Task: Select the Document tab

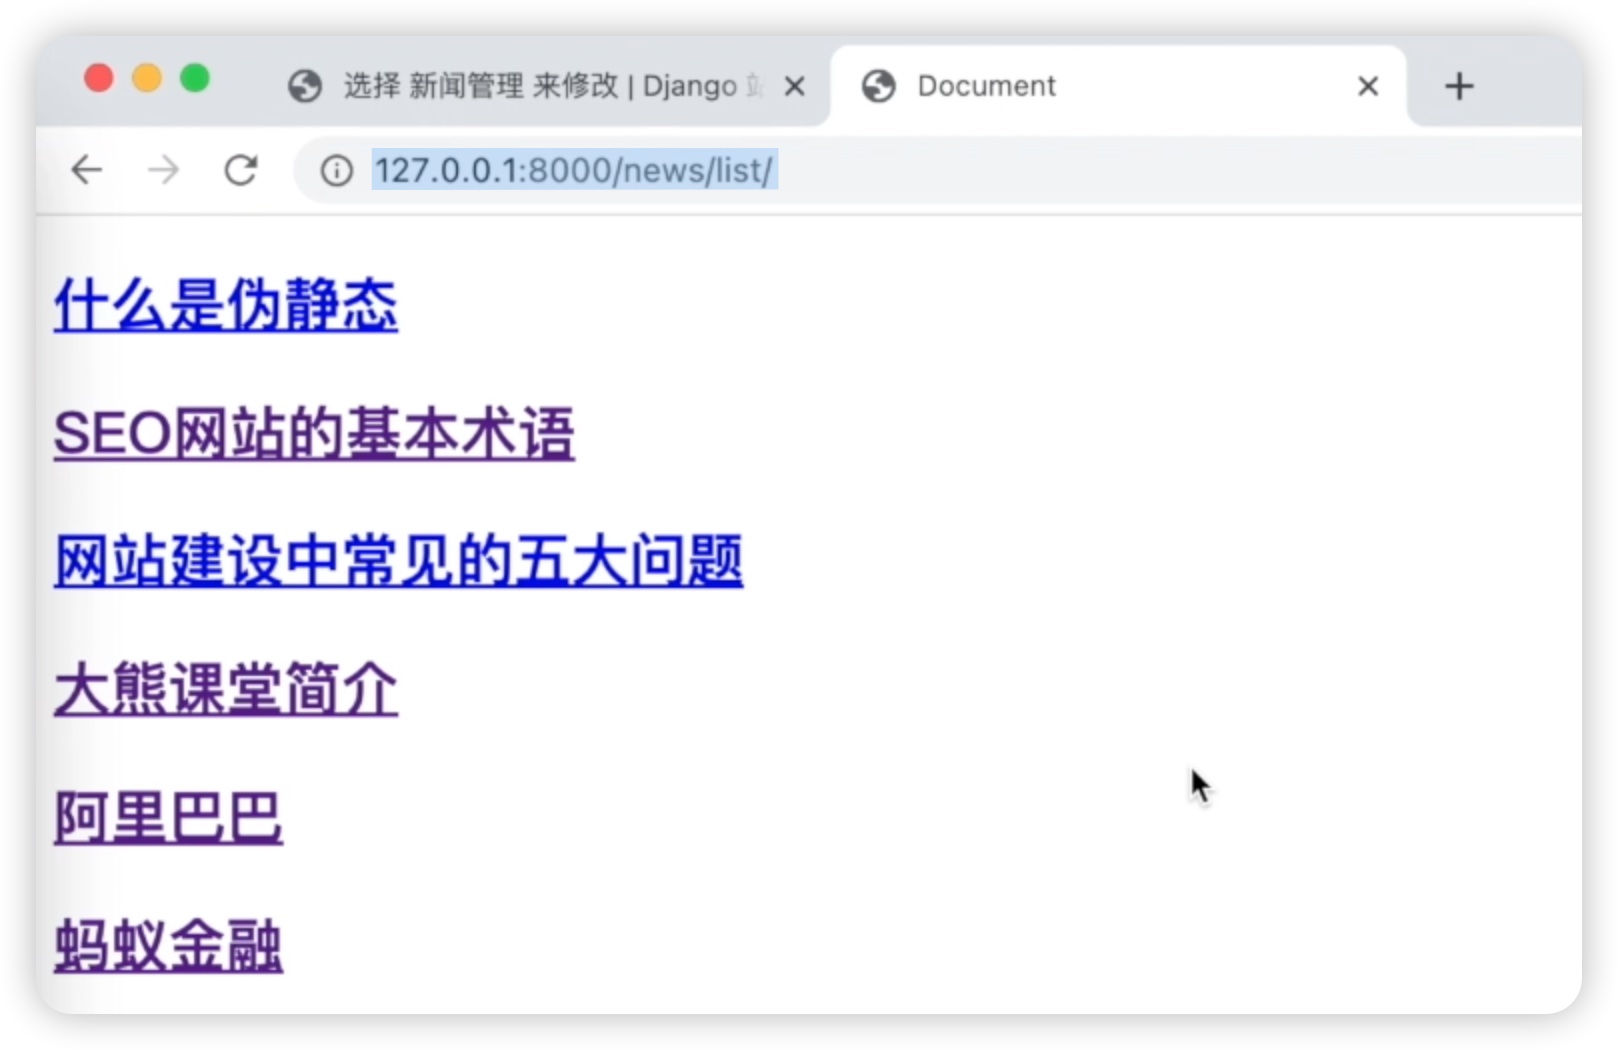Action: coord(1118,86)
